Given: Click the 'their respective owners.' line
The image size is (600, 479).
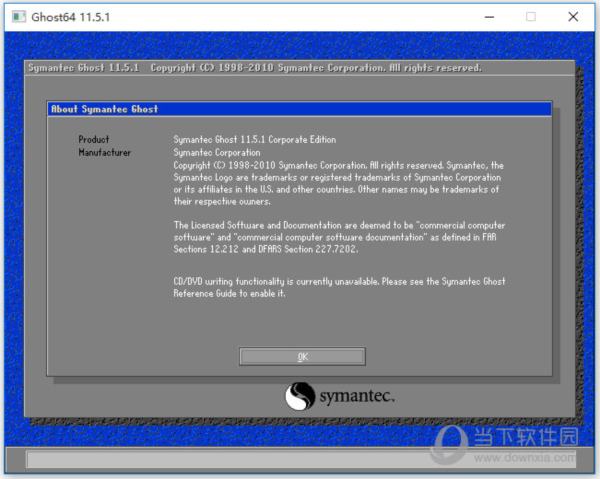Looking at the screenshot, I should (222, 201).
